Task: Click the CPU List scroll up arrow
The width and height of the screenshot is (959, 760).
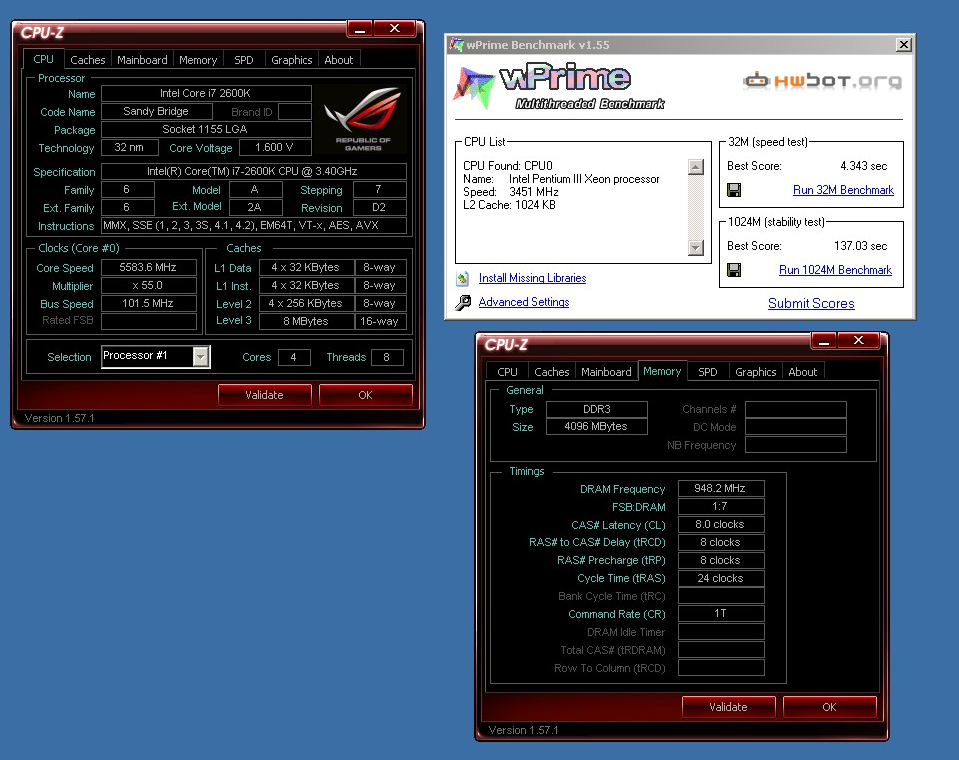Action: click(x=695, y=167)
